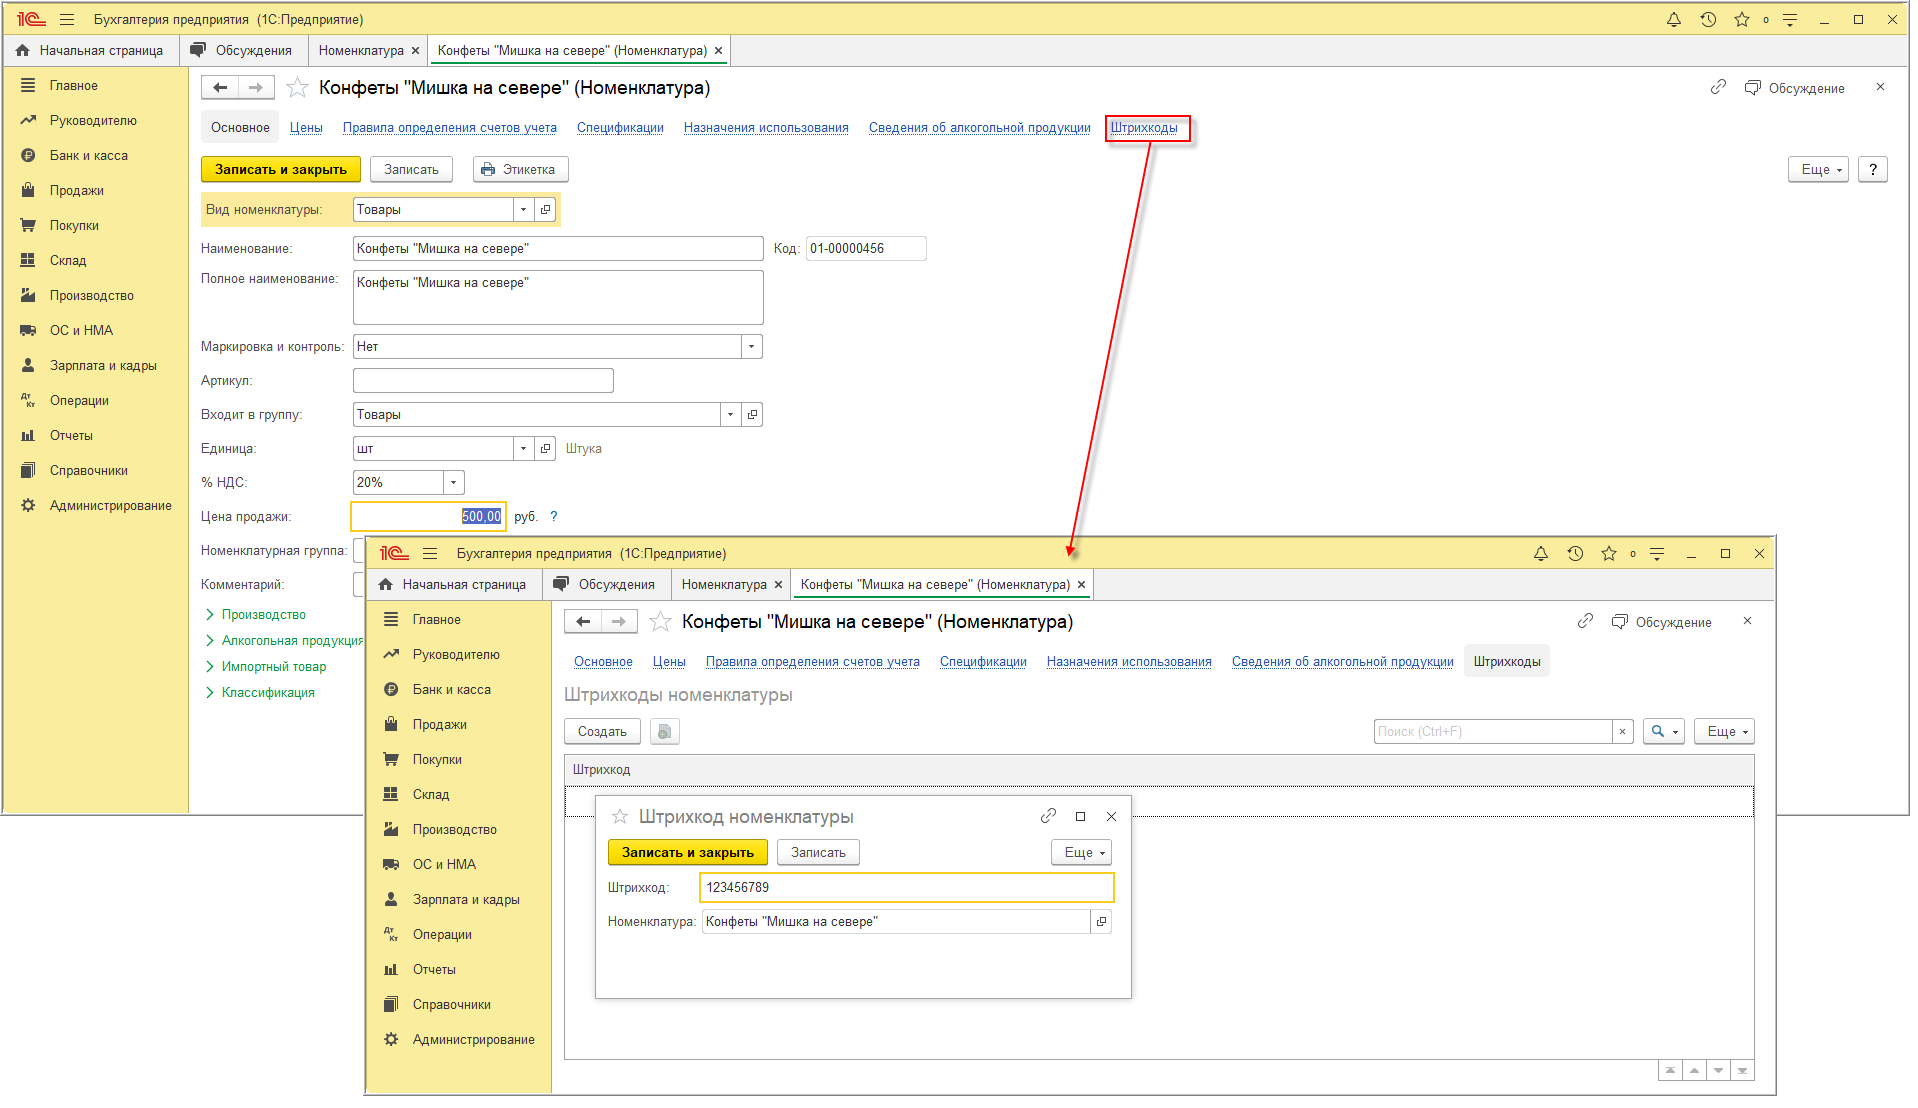The image size is (1918, 1108).
Task: Open Номенклатура field open button in dialog
Action: pos(1101,921)
